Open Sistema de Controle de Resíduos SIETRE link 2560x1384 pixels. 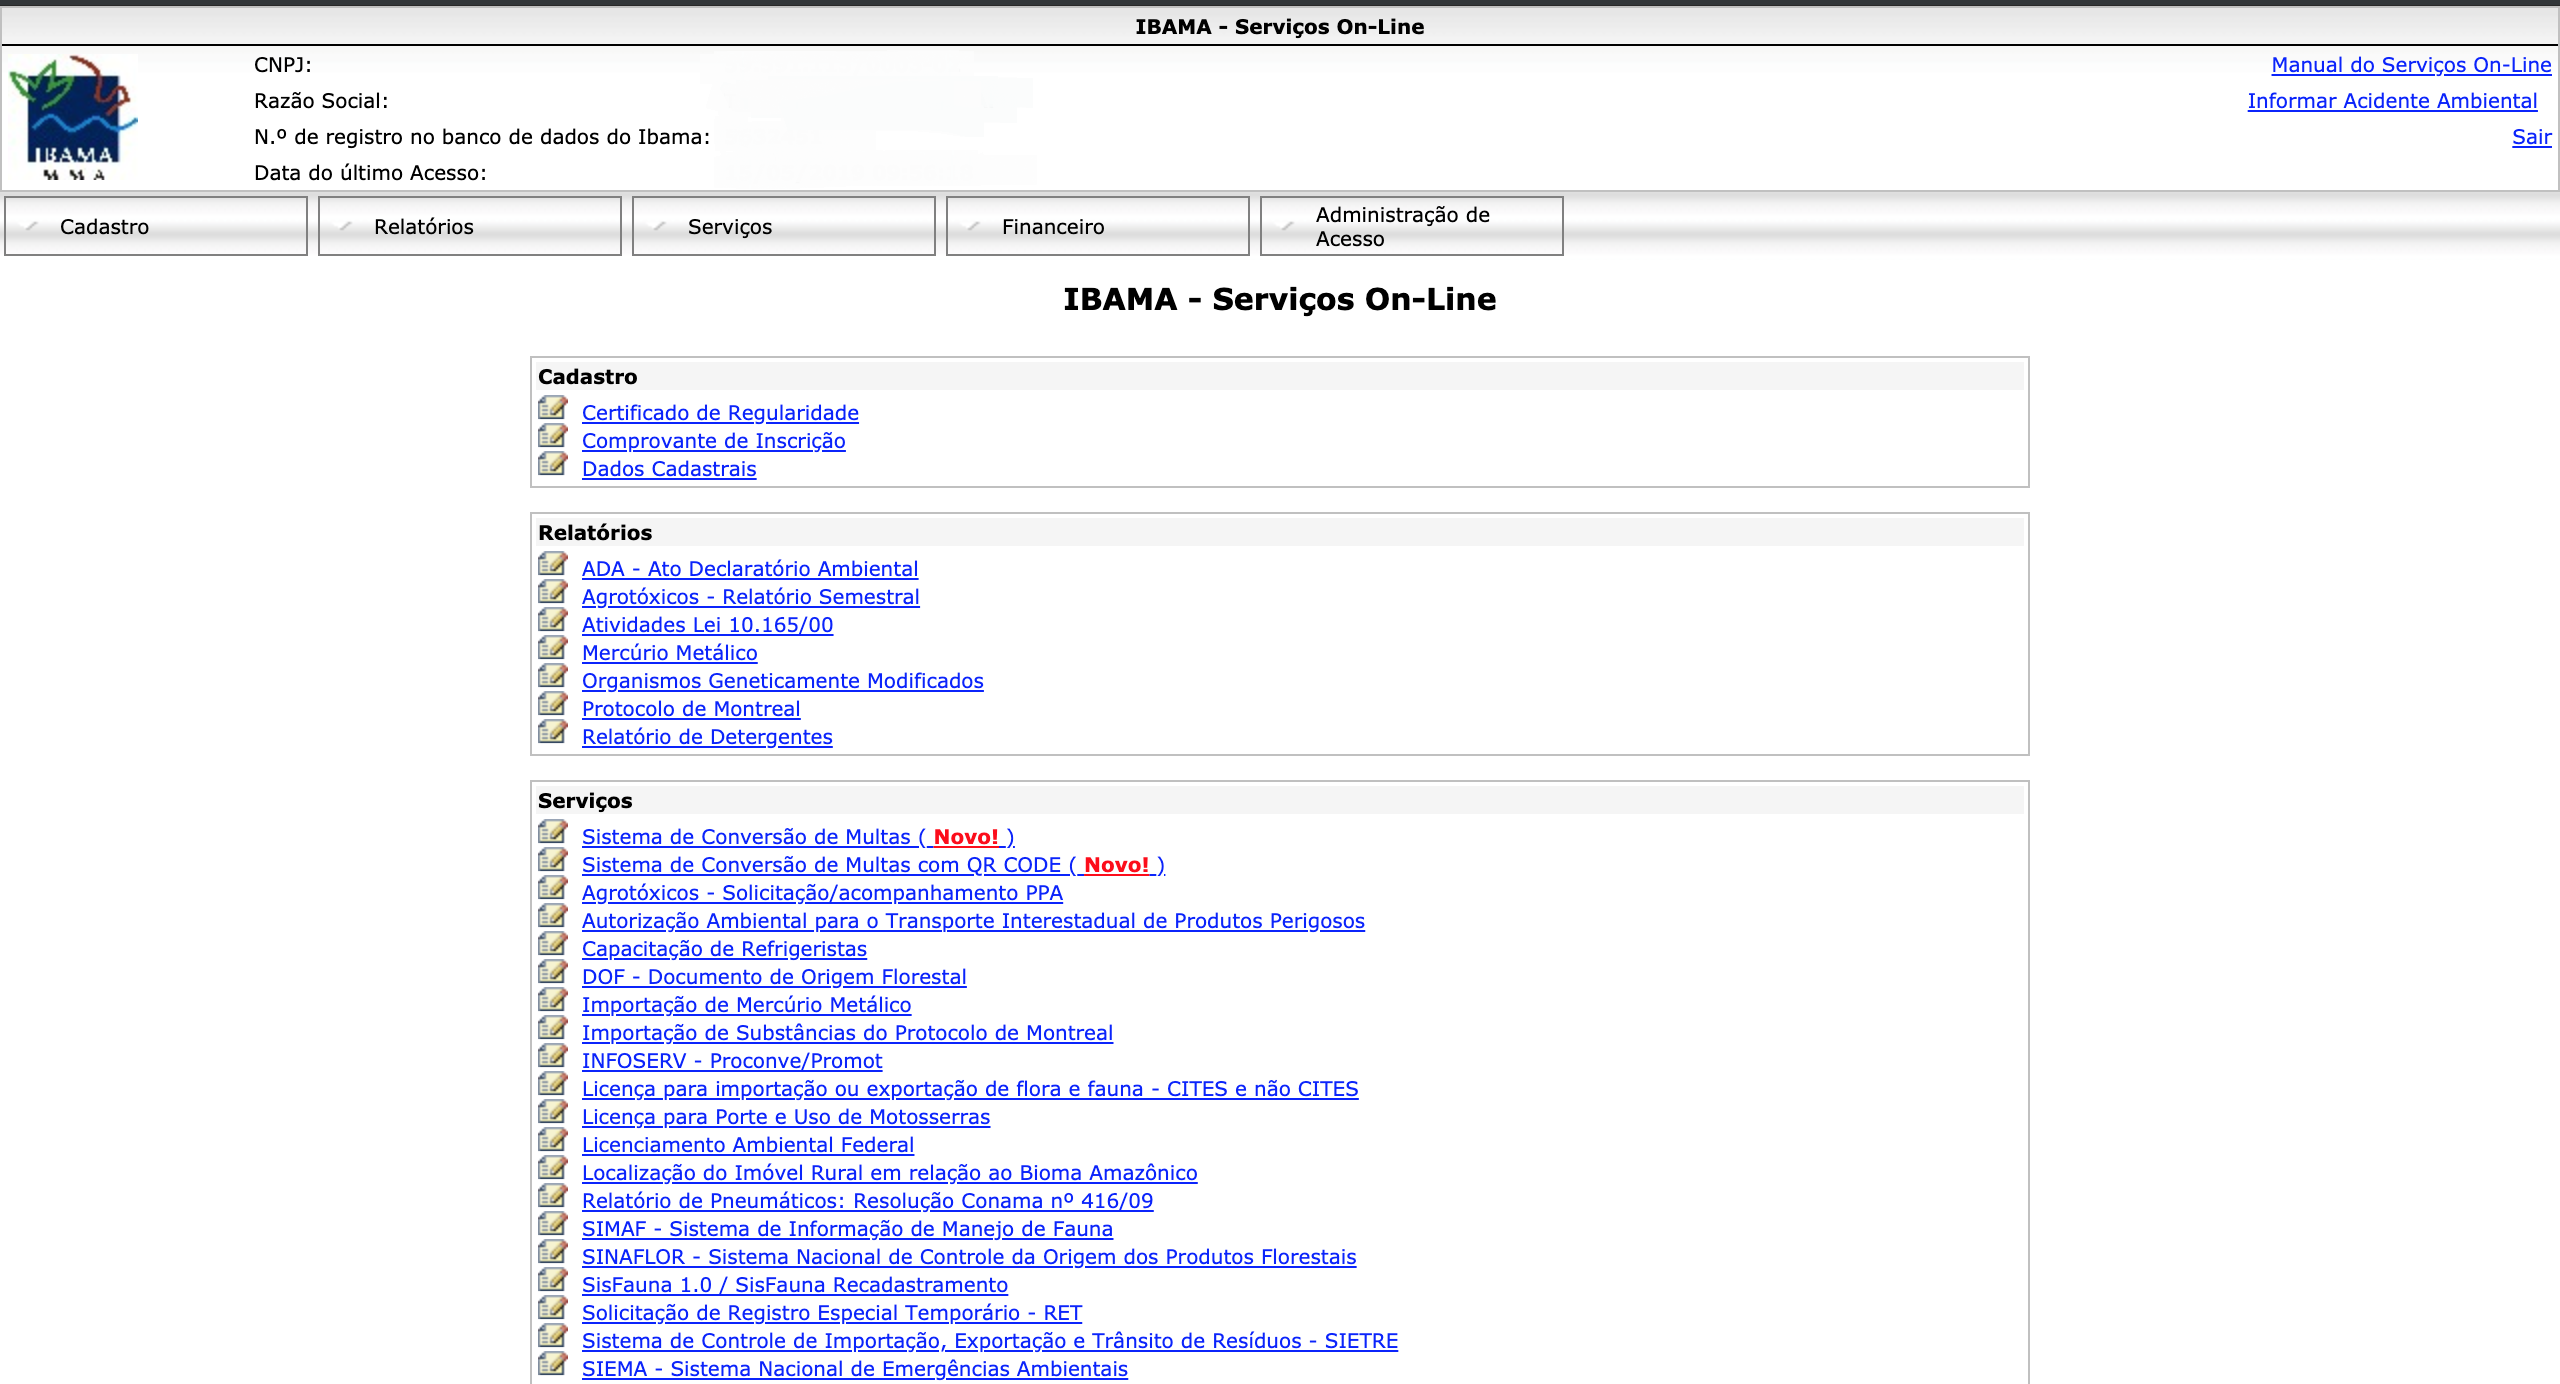990,1341
